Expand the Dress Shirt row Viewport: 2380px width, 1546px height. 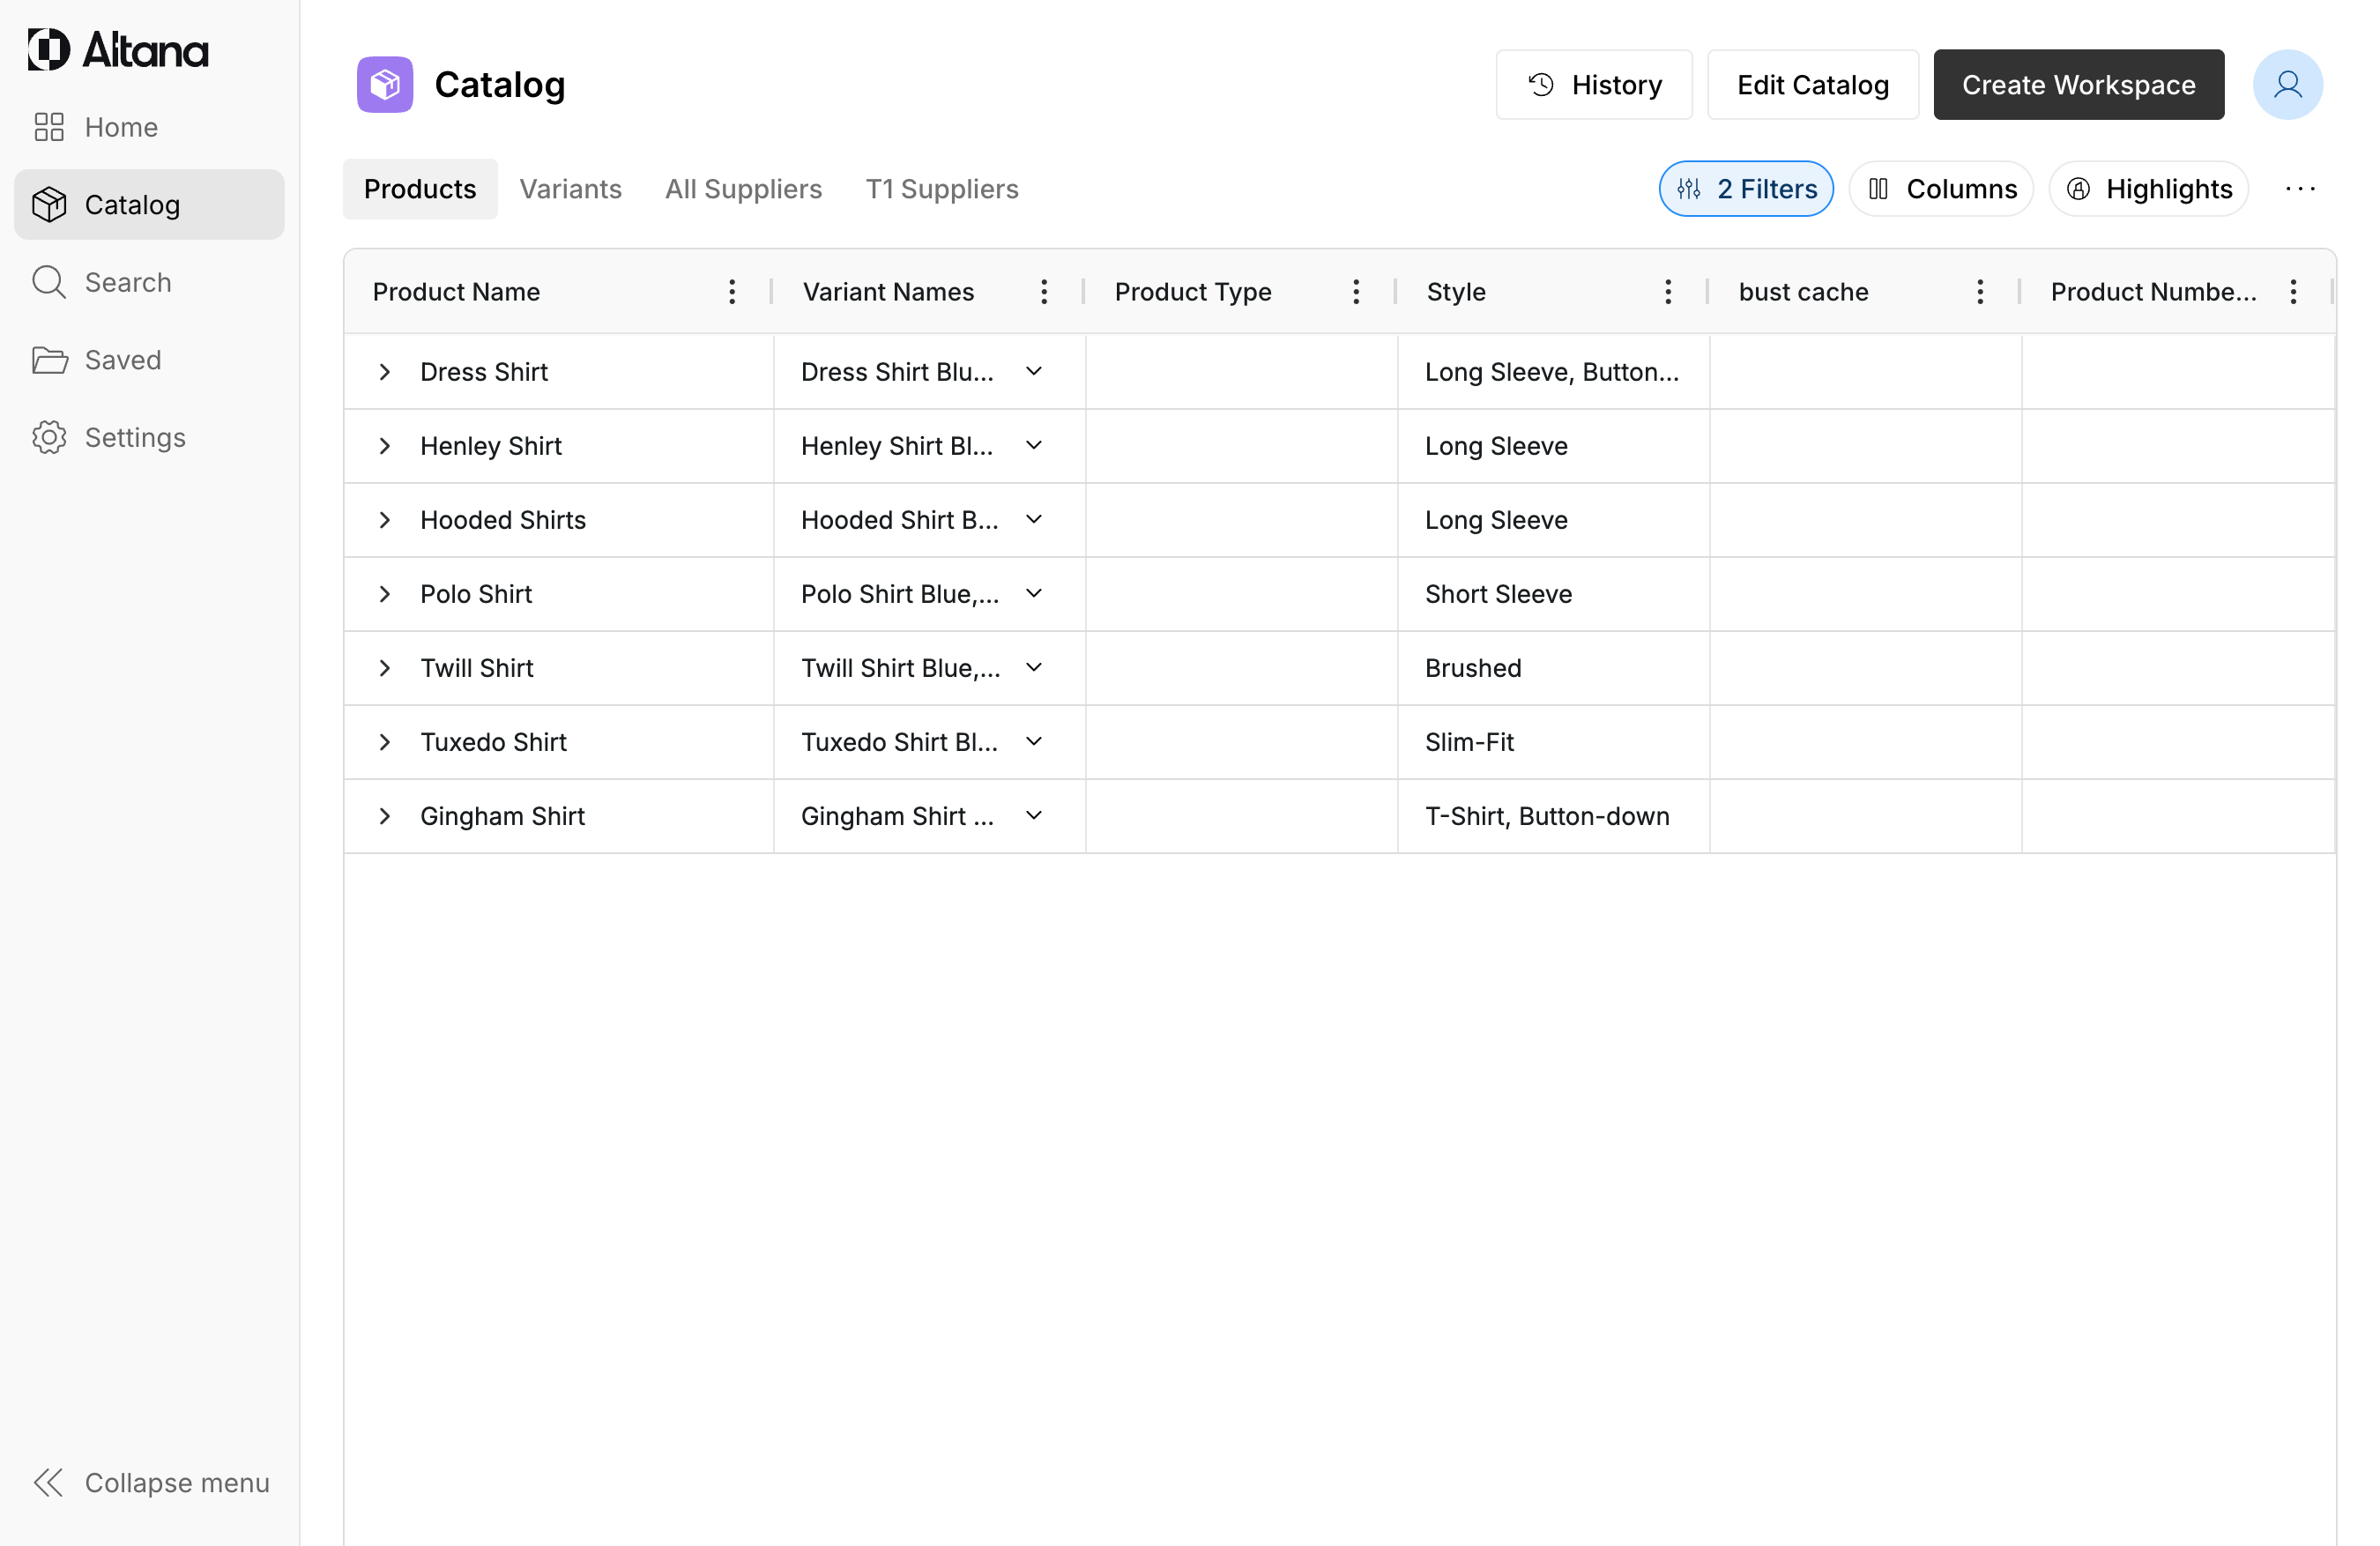pyautogui.click(x=385, y=372)
